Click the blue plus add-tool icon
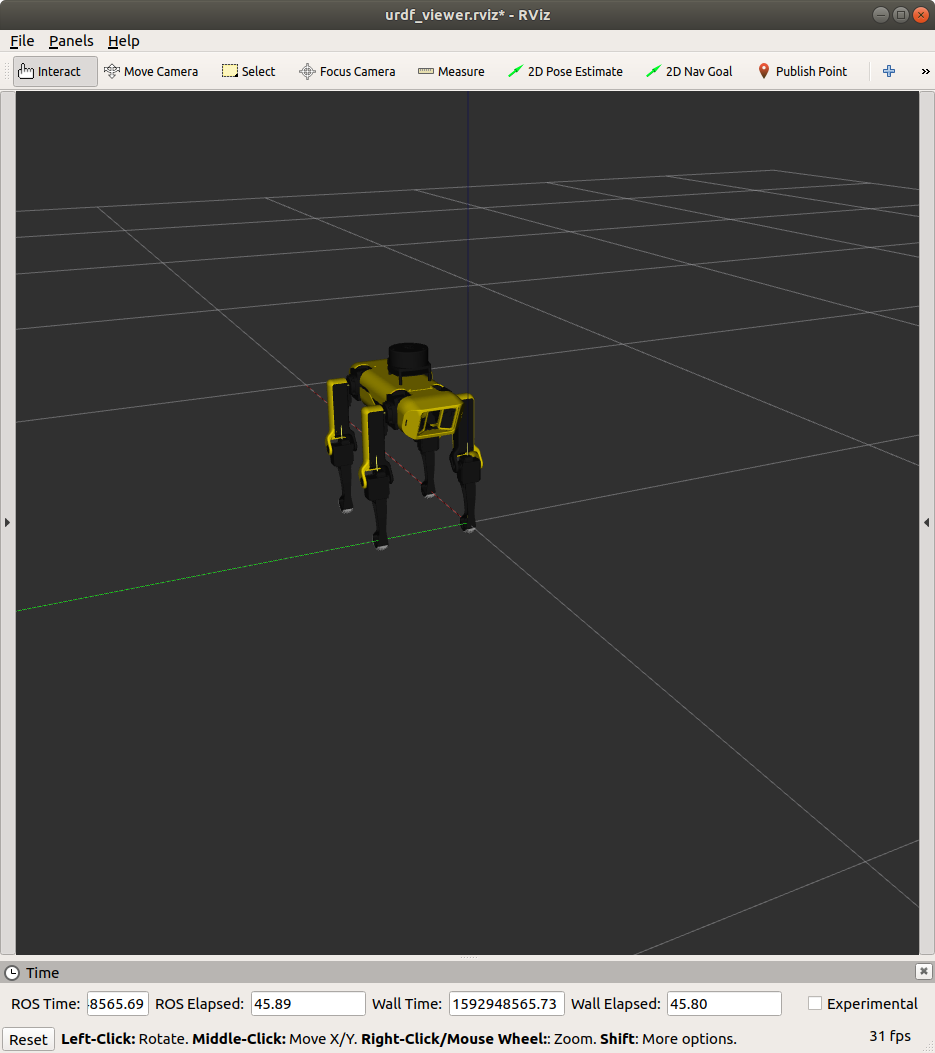The width and height of the screenshot is (935, 1053). [x=889, y=71]
